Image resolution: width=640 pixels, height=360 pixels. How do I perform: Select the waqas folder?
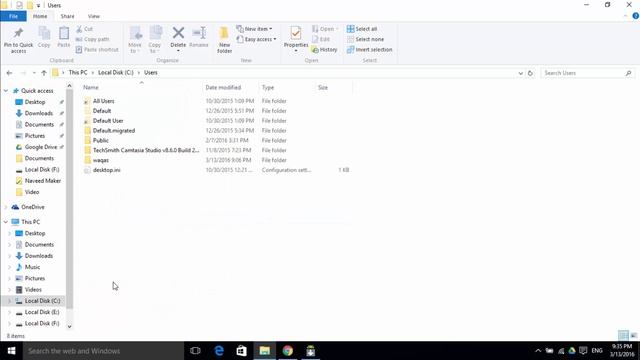100,160
